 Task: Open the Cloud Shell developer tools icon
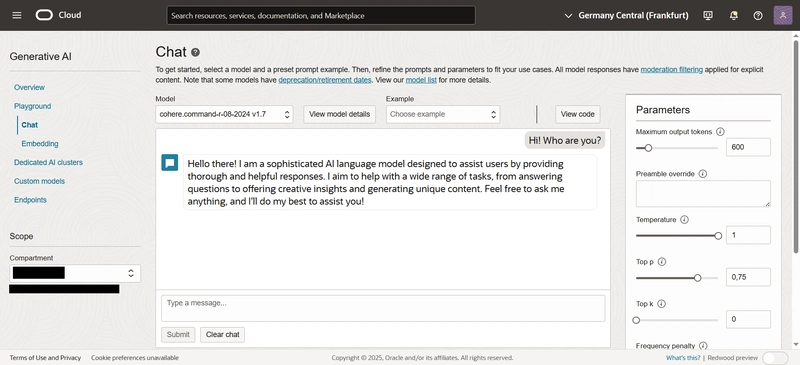coord(708,15)
